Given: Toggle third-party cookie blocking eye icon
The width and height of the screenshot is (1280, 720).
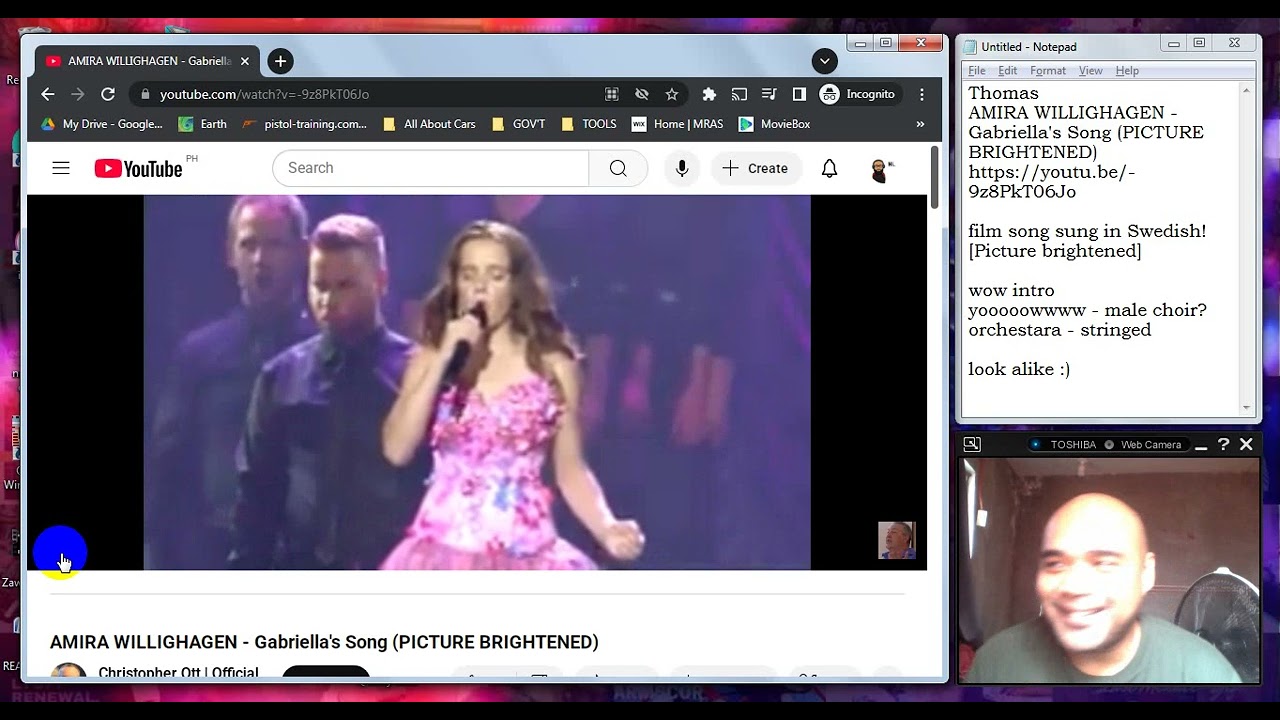Looking at the screenshot, I should click(642, 94).
